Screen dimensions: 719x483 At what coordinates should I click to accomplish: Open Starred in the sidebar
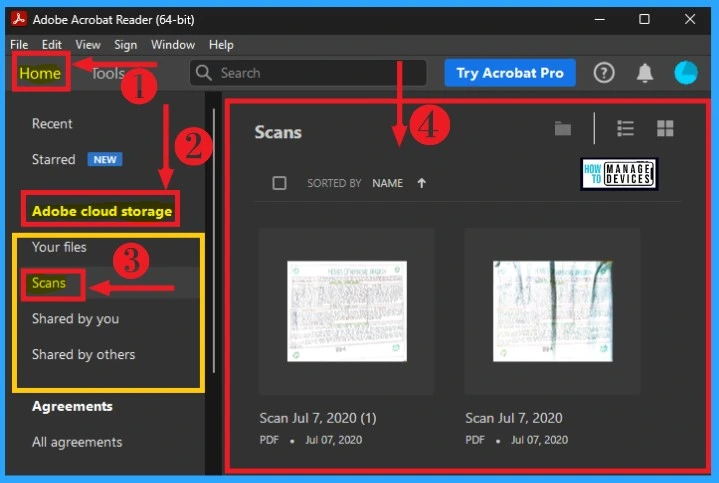53,159
